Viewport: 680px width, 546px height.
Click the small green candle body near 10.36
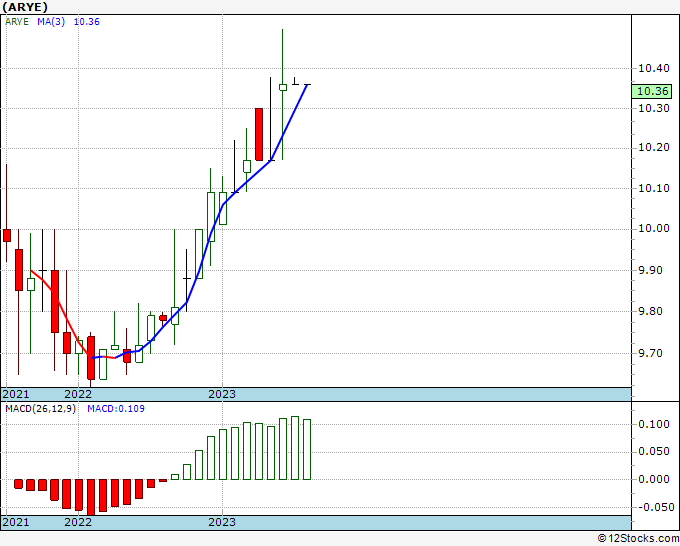tap(283, 87)
